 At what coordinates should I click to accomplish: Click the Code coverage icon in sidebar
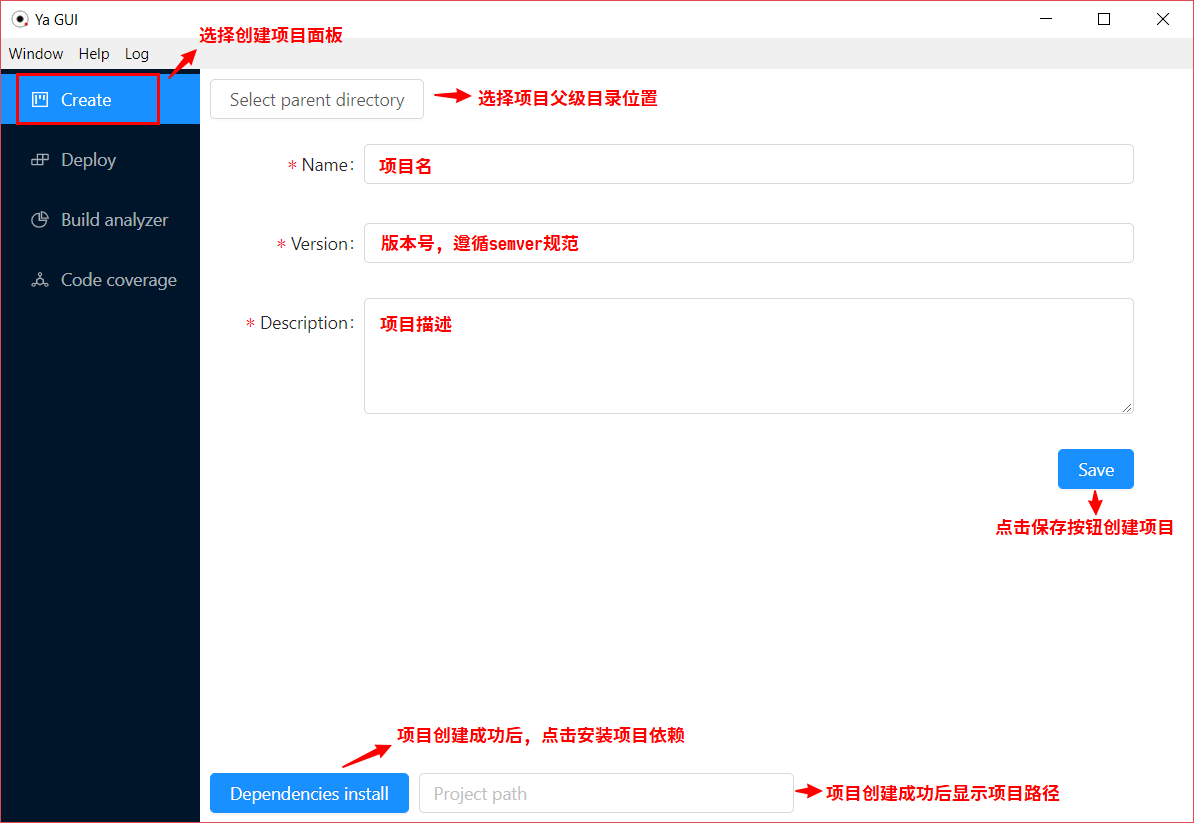(x=40, y=280)
